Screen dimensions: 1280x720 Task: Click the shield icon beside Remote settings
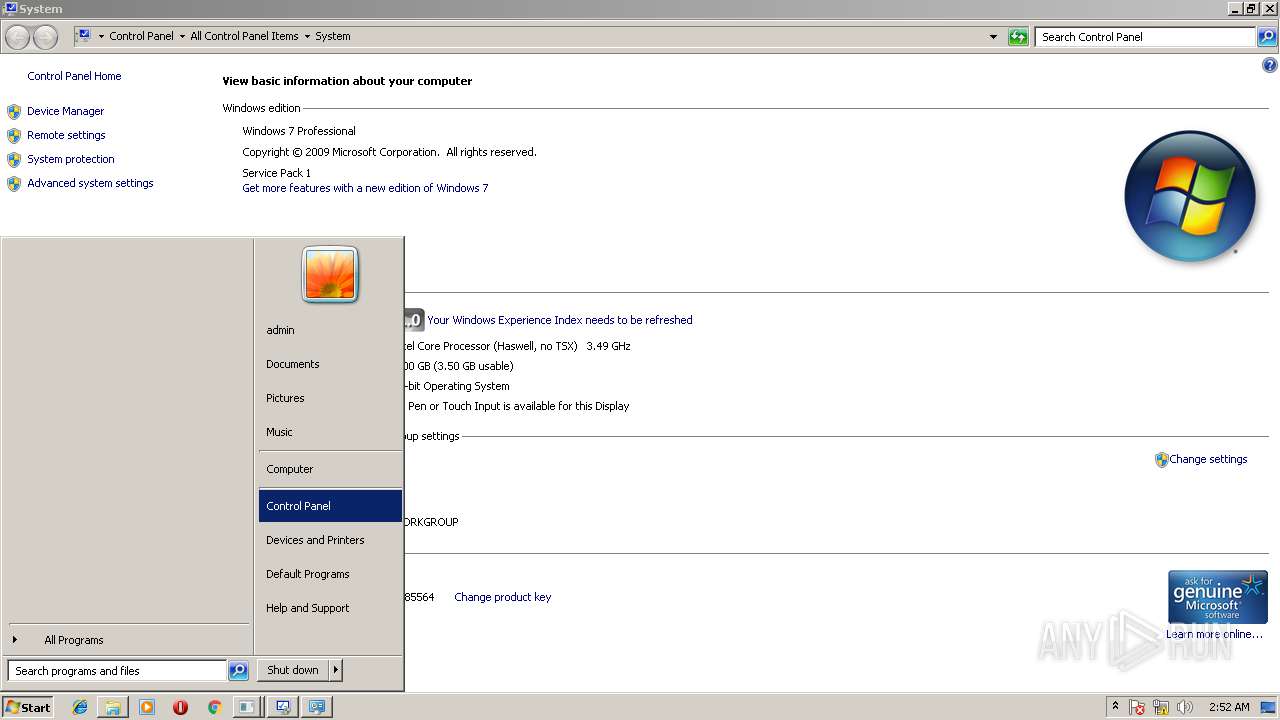coord(14,135)
